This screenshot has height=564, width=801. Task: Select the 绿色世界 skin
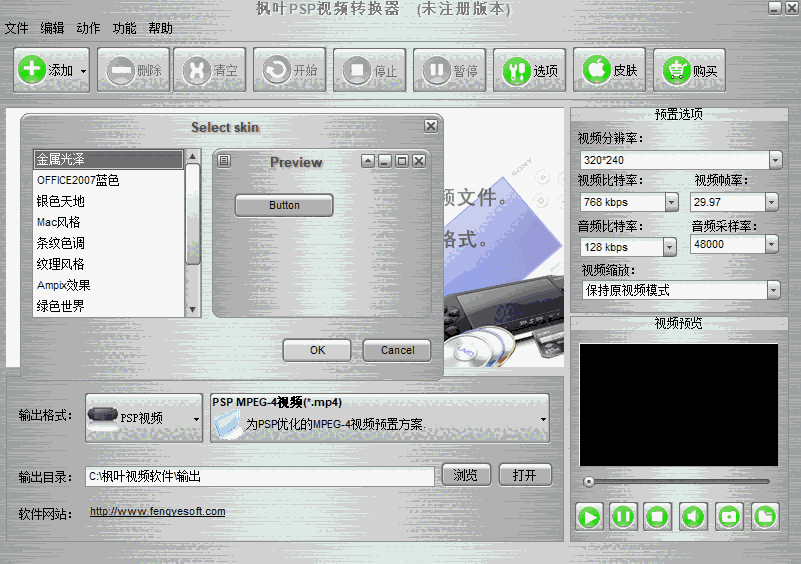pyautogui.click(x=108, y=306)
